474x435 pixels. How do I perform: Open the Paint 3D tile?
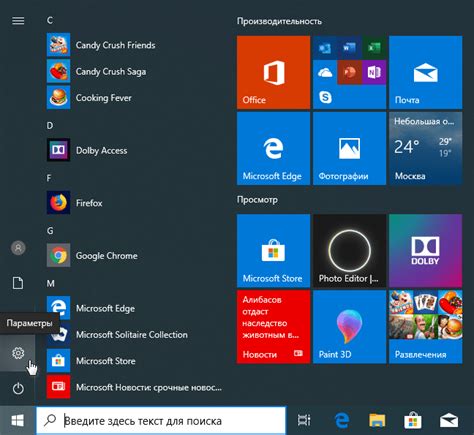349,327
